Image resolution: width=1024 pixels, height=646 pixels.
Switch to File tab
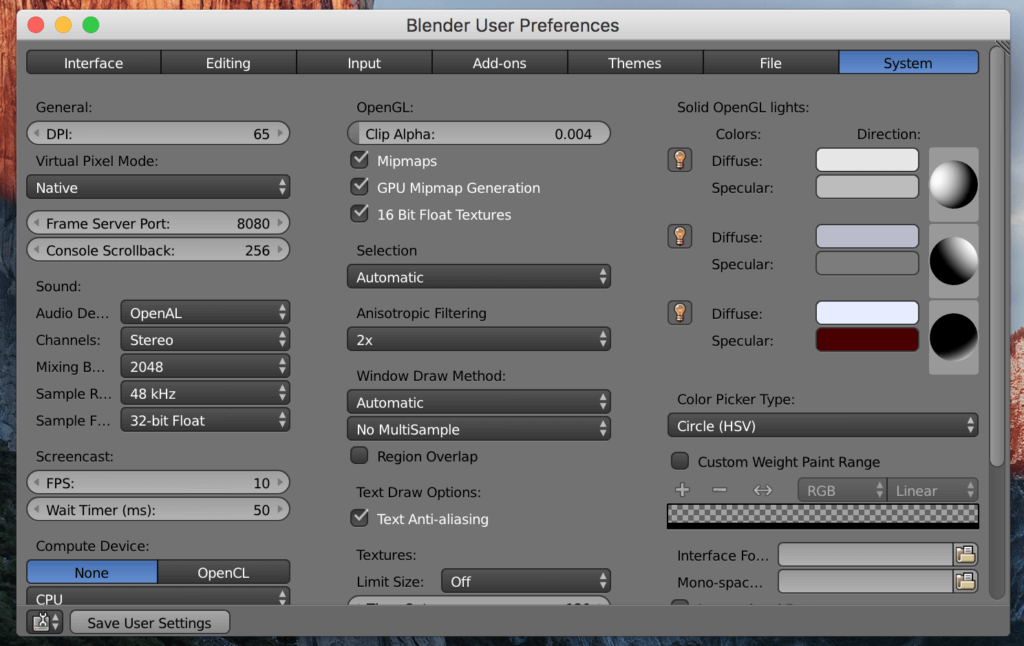[771, 63]
